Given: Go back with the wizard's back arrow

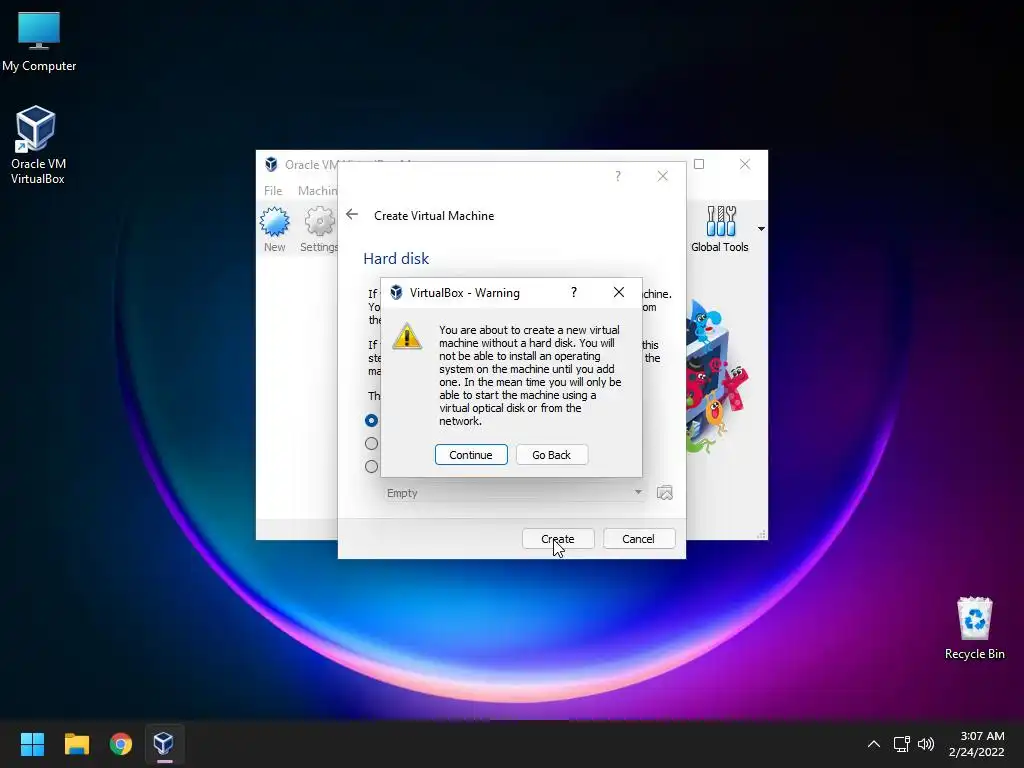Looking at the screenshot, I should point(352,215).
